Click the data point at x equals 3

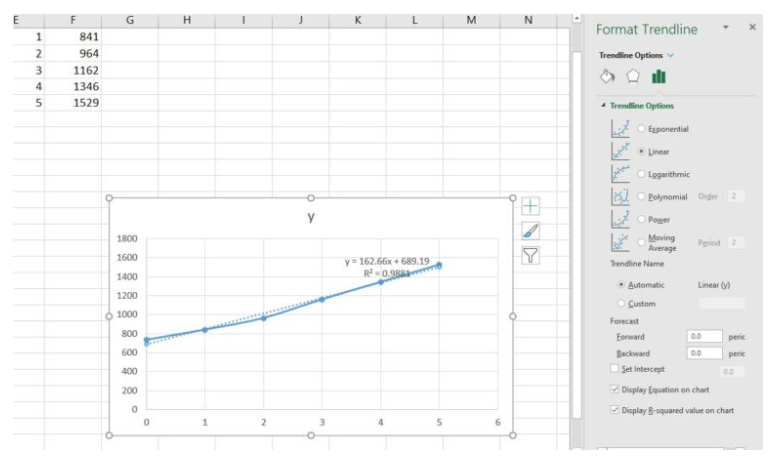coord(322,299)
